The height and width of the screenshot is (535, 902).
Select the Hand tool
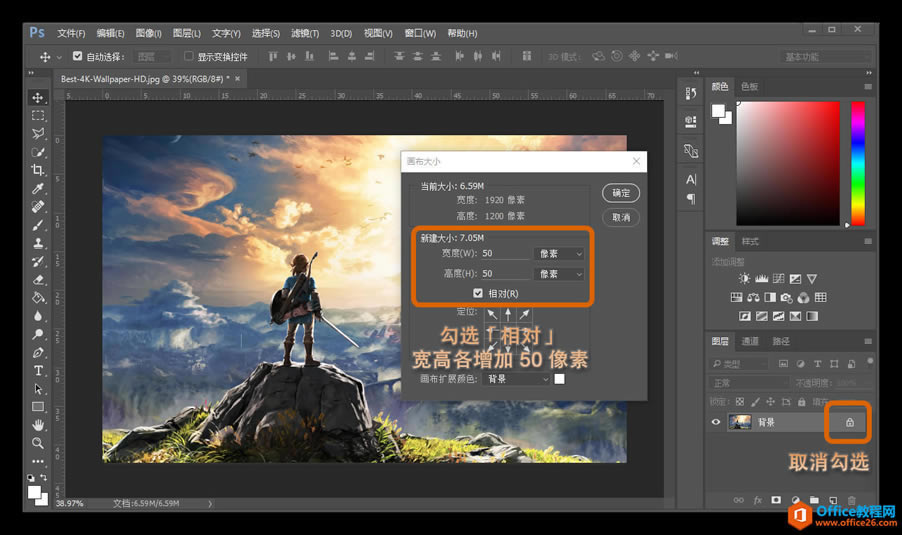(38, 425)
